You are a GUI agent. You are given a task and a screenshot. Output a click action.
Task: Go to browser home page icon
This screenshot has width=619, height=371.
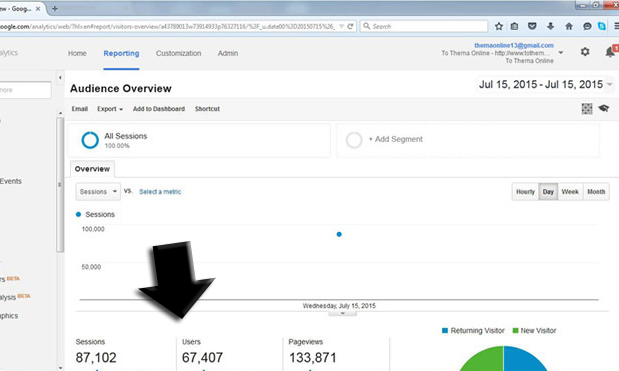pos(569,26)
